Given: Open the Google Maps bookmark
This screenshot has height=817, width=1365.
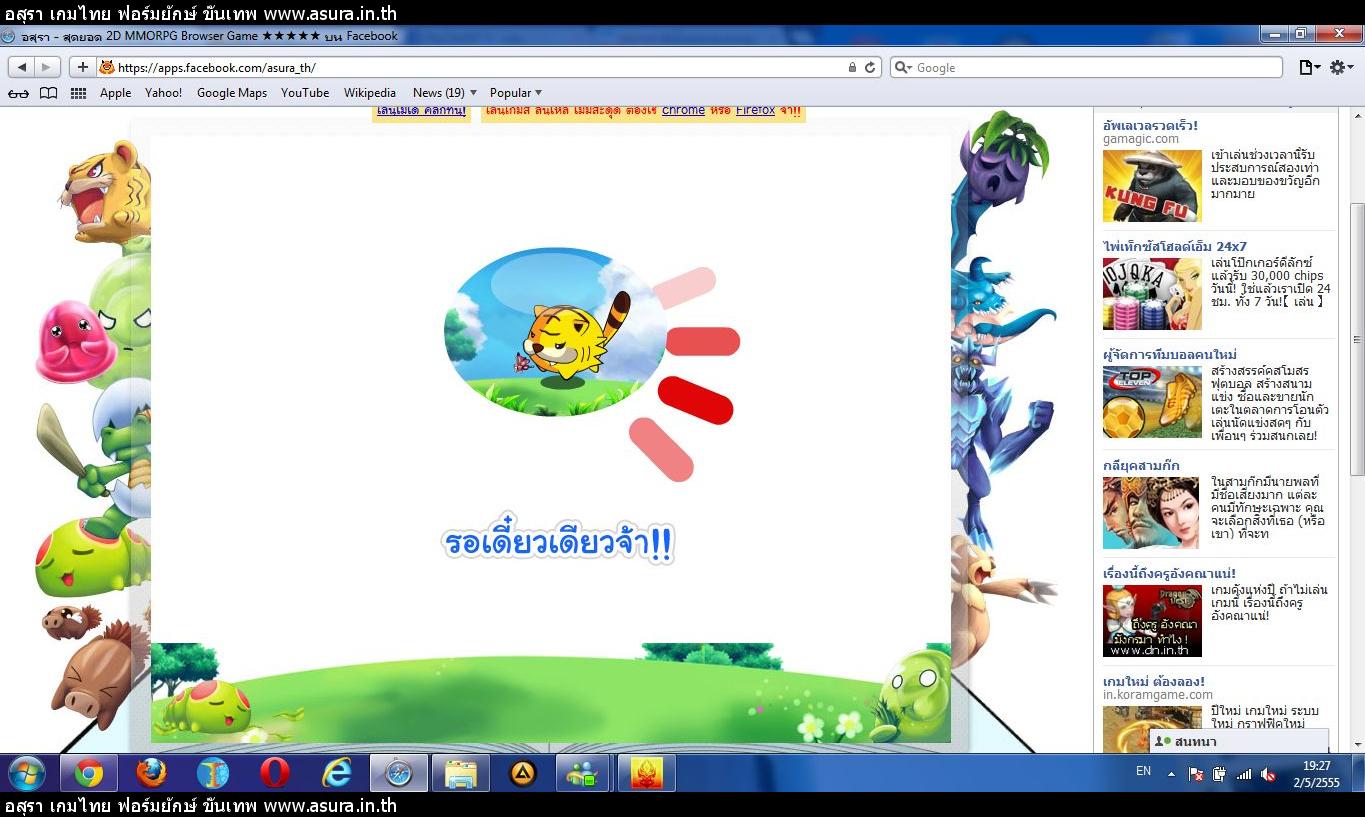Looking at the screenshot, I should [x=232, y=93].
